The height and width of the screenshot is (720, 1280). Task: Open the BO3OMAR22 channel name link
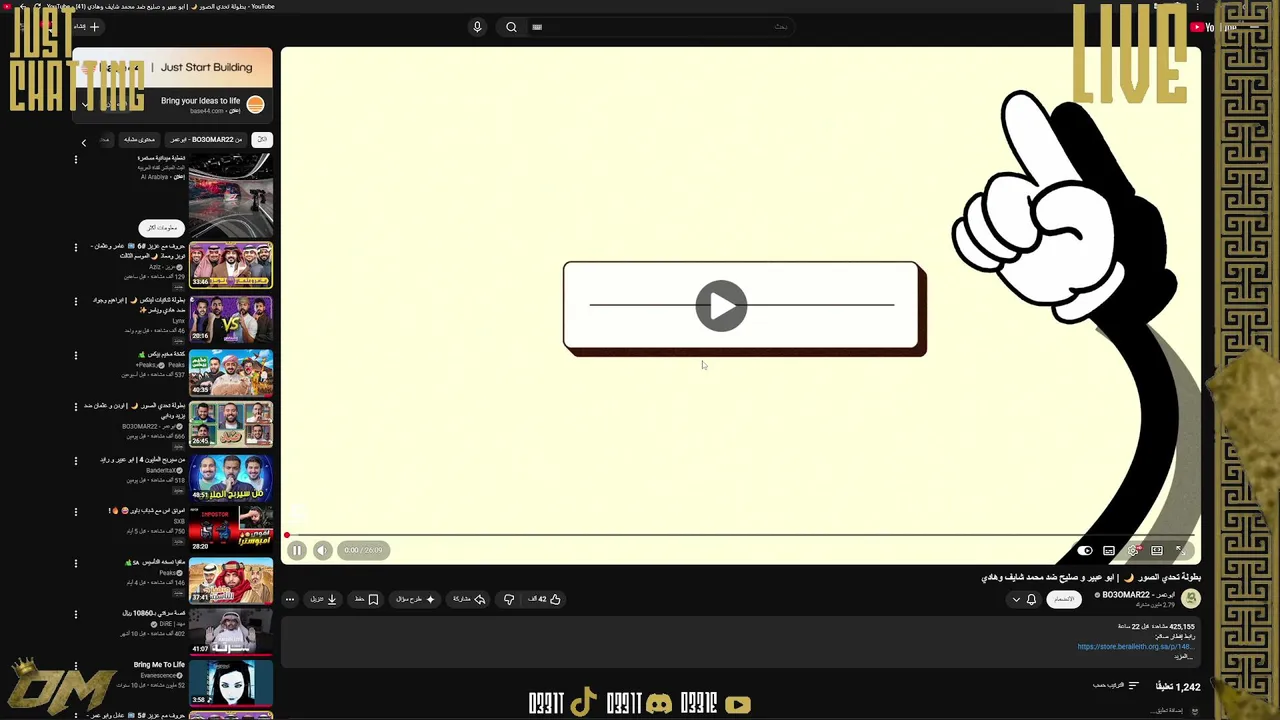coord(1138,595)
